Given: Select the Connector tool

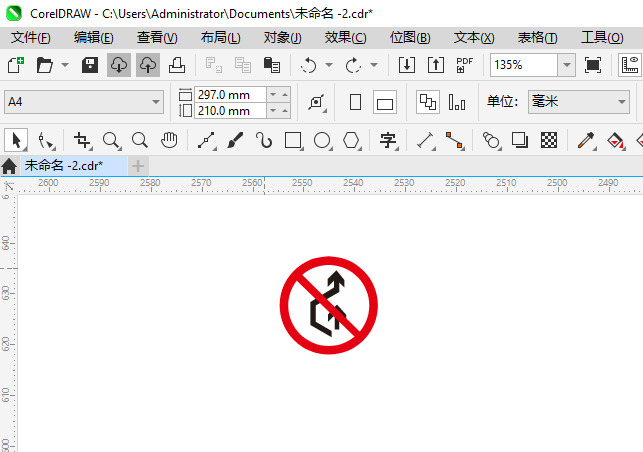Looking at the screenshot, I should [454, 141].
